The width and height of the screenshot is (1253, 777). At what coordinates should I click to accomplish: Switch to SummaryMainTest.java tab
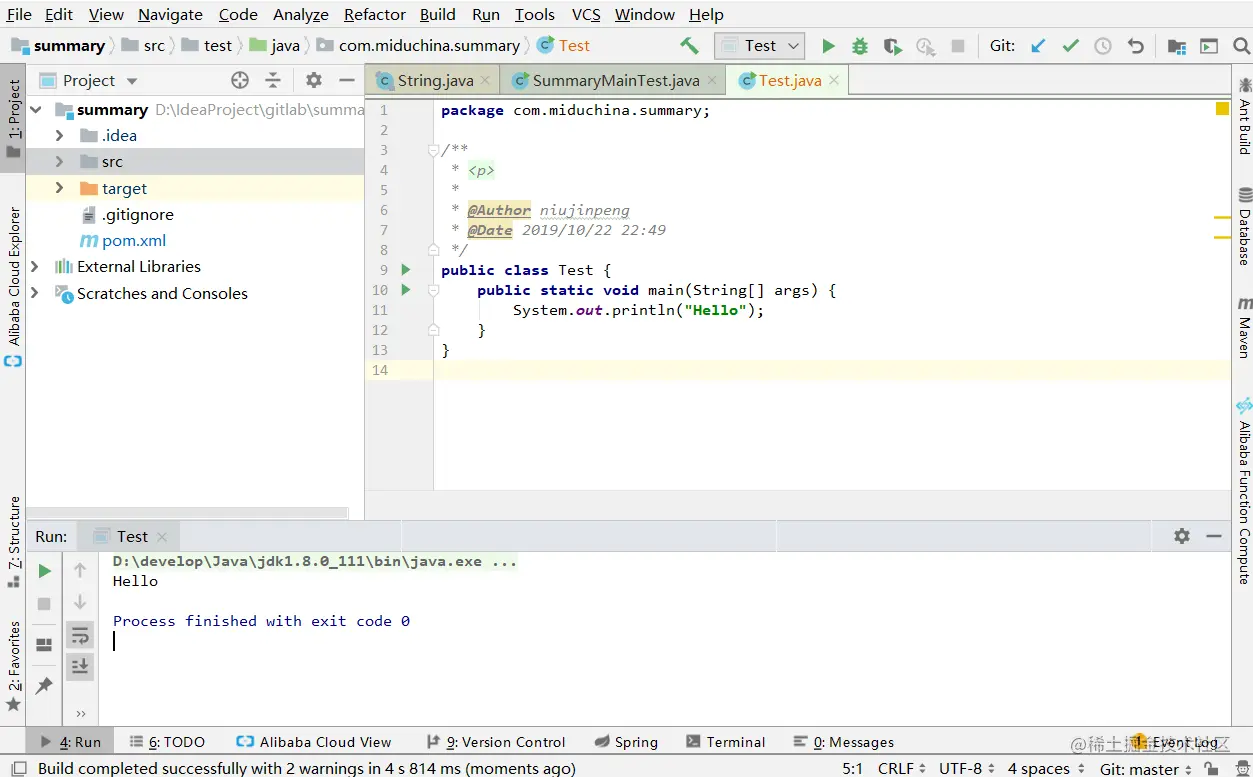(x=615, y=81)
